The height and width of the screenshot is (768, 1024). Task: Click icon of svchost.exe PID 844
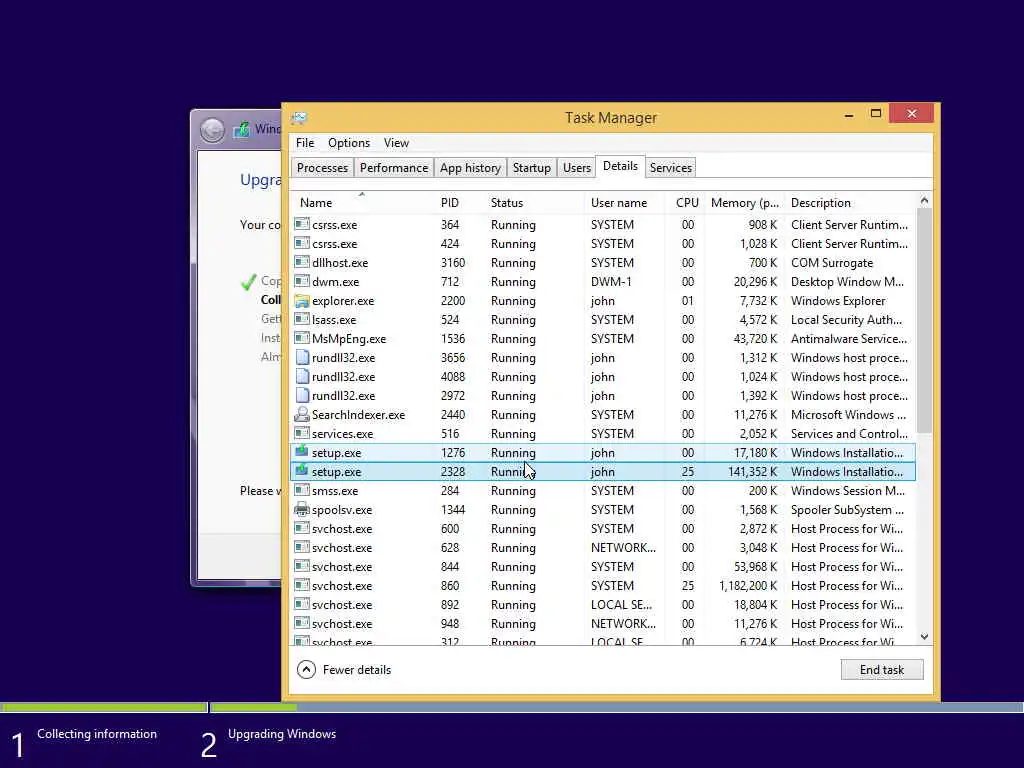coord(302,566)
